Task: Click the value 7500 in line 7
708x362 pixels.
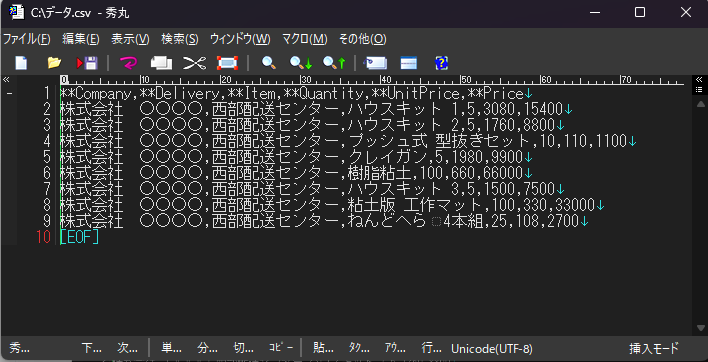Action: [539, 189]
